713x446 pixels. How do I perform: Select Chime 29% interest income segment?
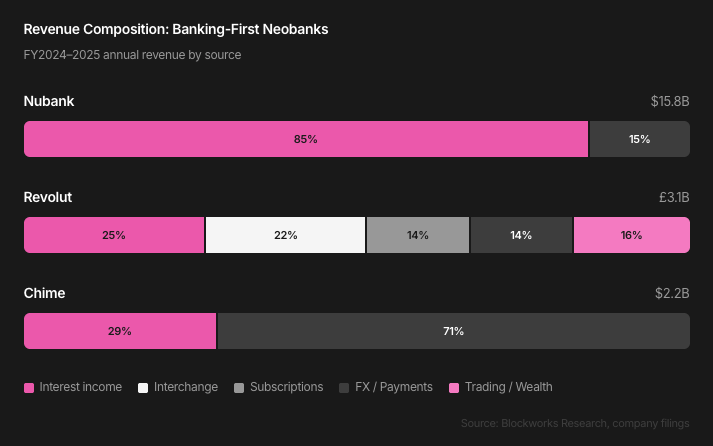click(x=120, y=331)
